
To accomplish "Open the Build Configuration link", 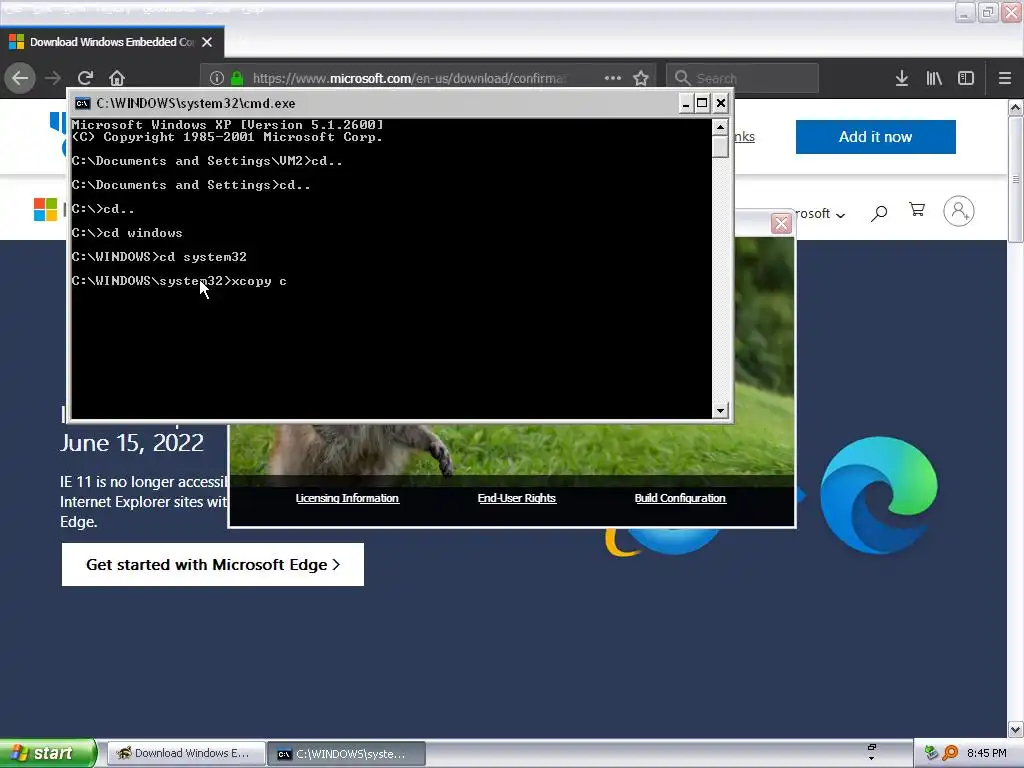I will click(680, 498).
